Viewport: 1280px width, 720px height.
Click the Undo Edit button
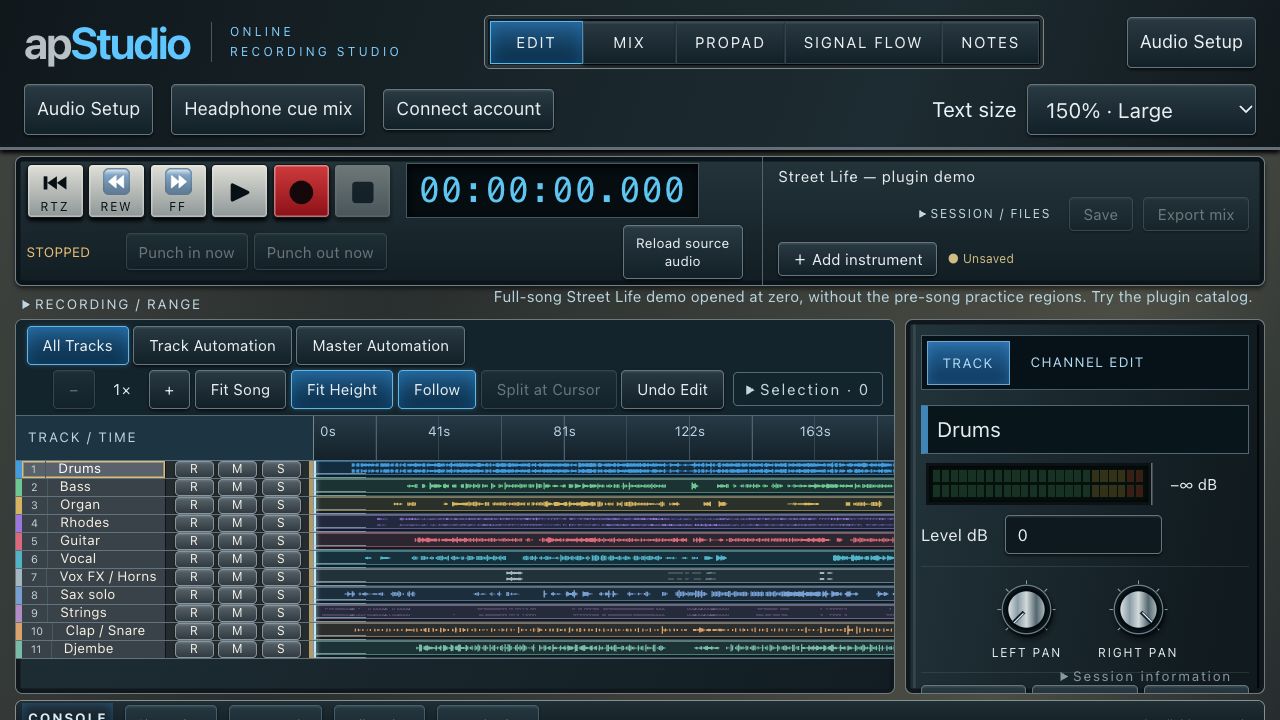(x=673, y=390)
